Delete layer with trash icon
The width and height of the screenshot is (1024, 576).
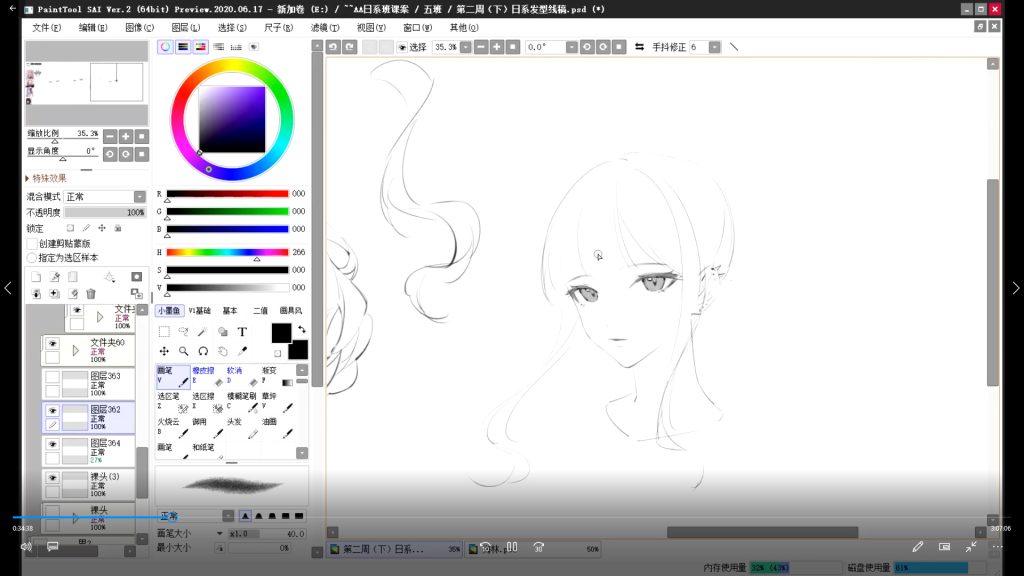(90, 294)
